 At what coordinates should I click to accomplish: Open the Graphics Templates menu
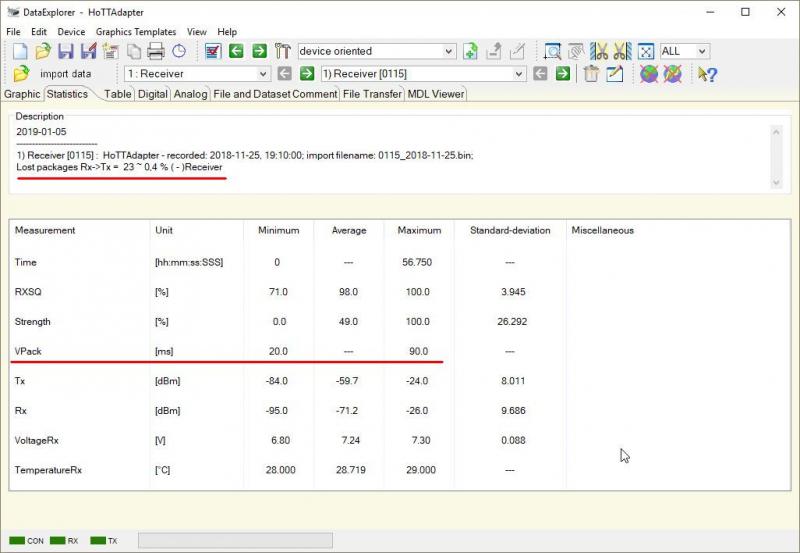(x=136, y=32)
